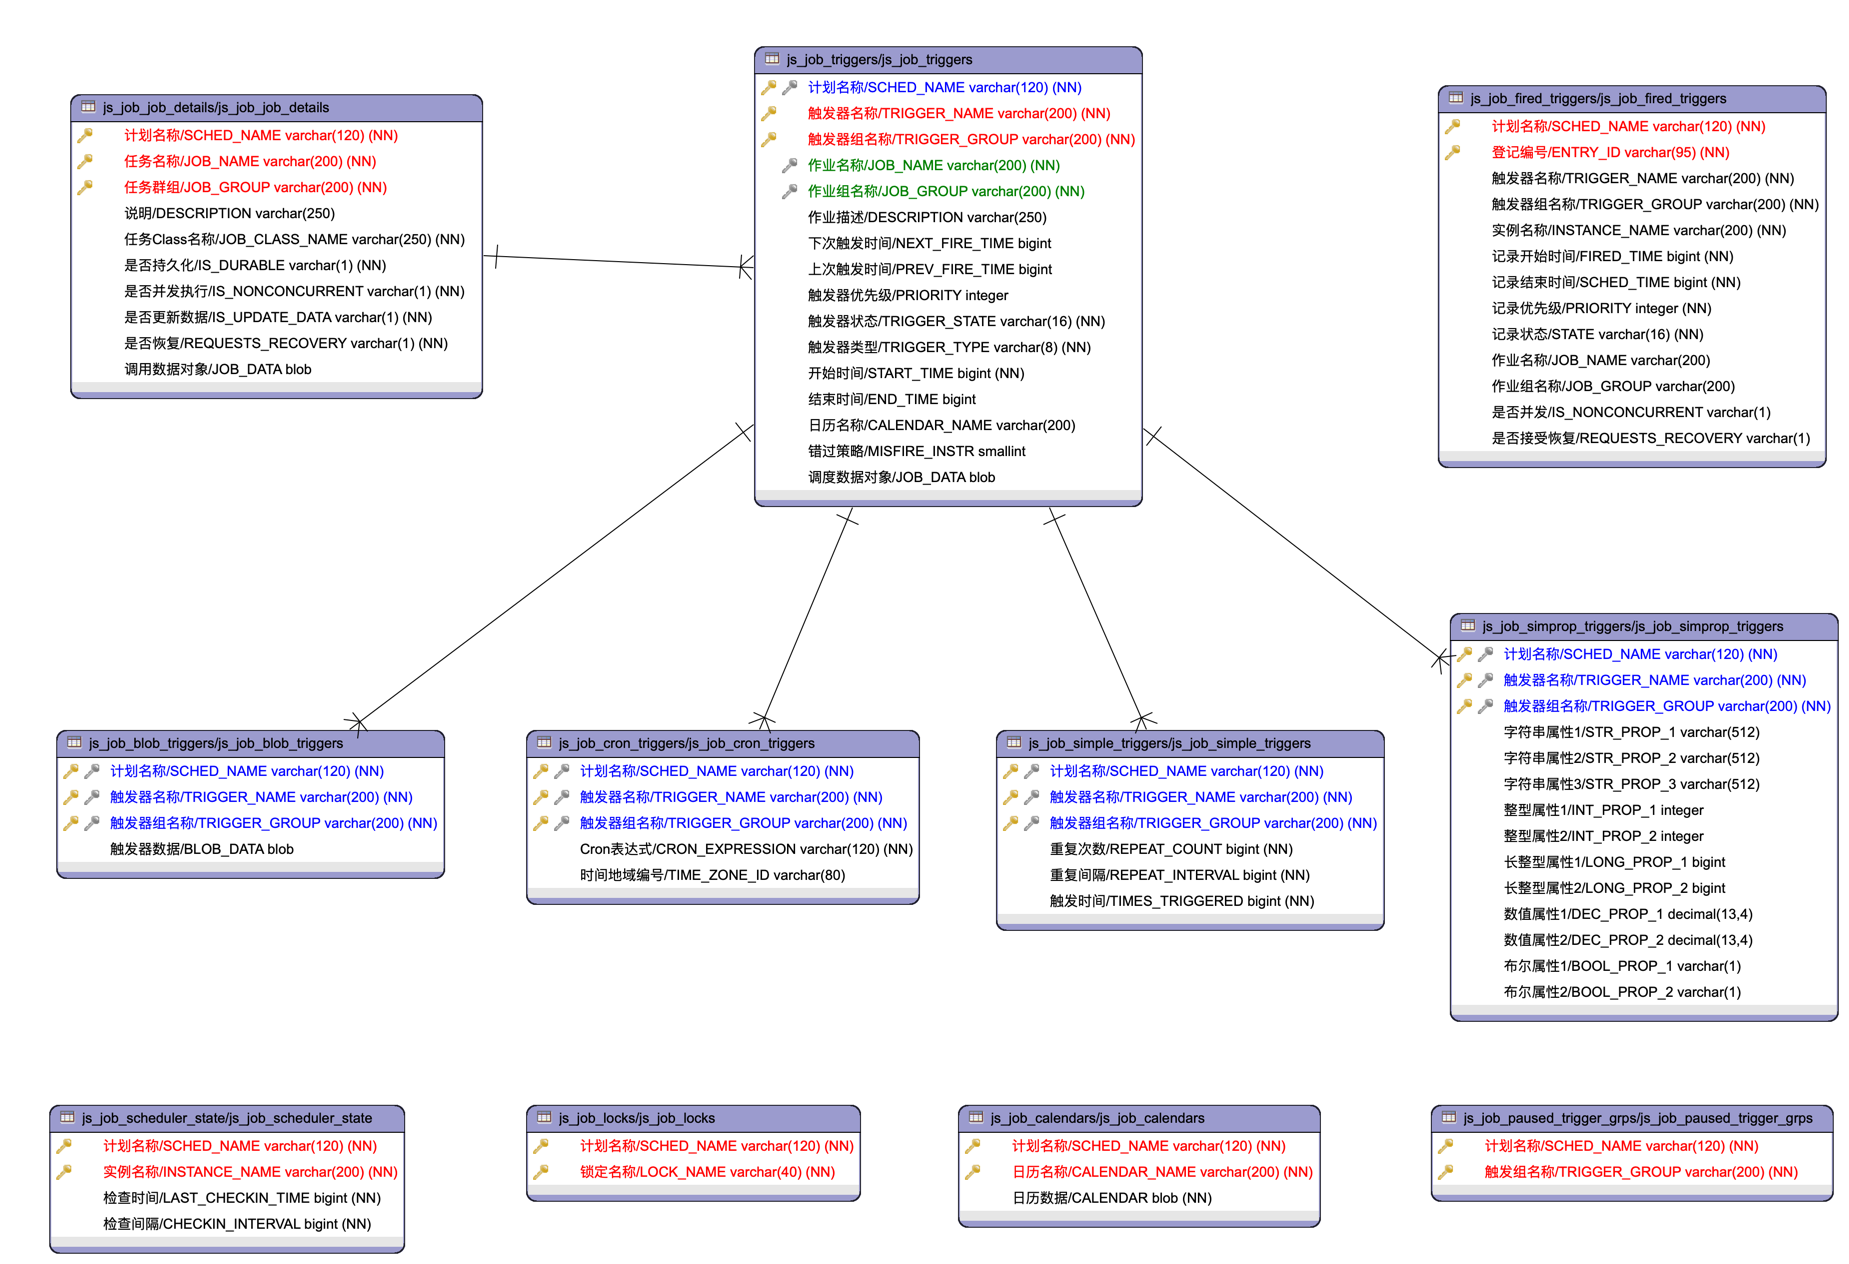Image resolution: width=1849 pixels, height=1264 pixels.
Task: Click the table icon in js_job_simprop_triggers header
Action: (x=1467, y=626)
